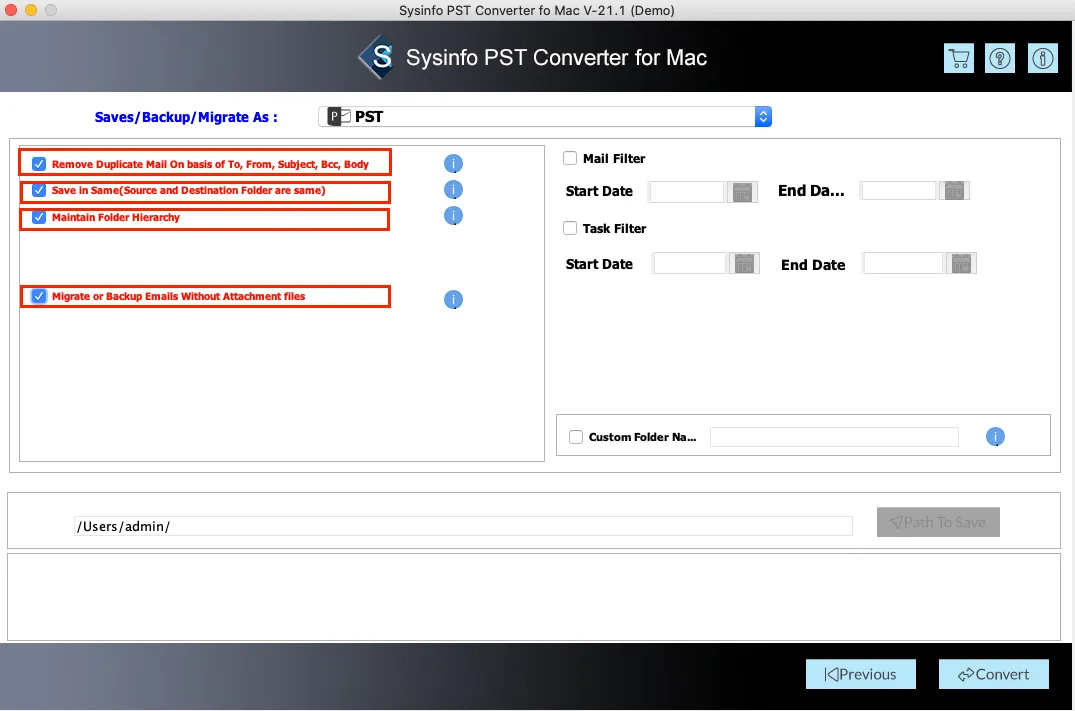
Task: Click the Convert button
Action: click(993, 674)
